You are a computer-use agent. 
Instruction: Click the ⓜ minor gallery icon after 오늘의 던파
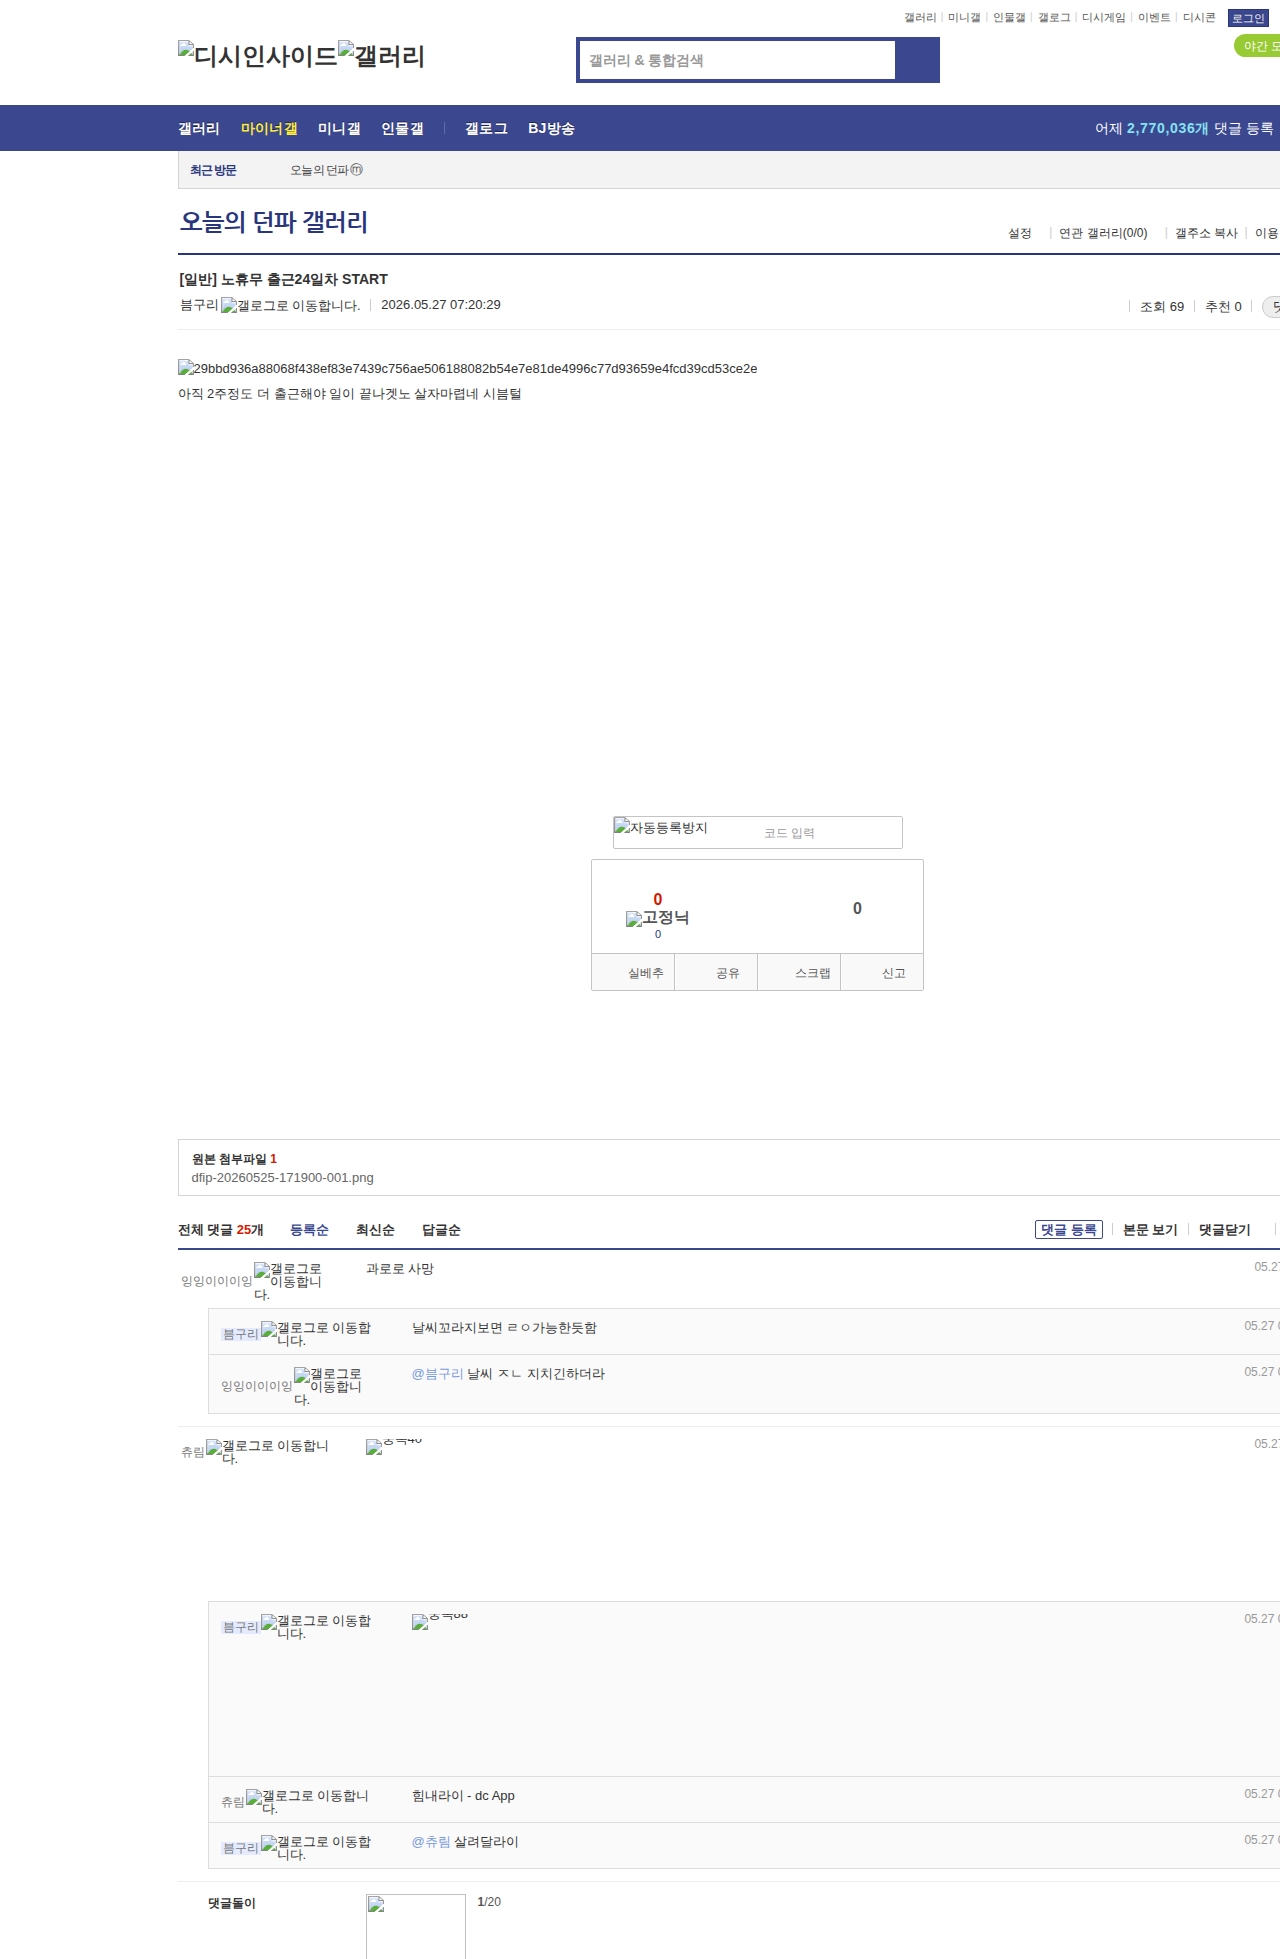coord(357,170)
